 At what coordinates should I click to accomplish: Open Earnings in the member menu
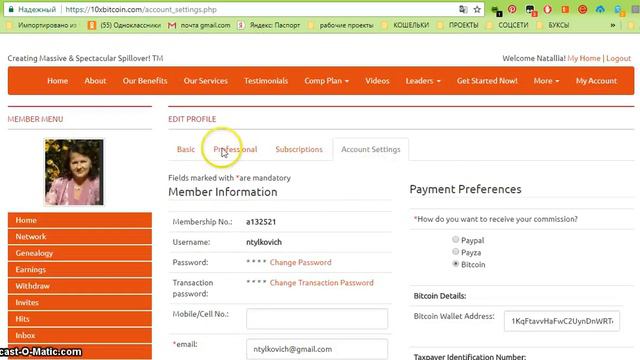point(80,269)
